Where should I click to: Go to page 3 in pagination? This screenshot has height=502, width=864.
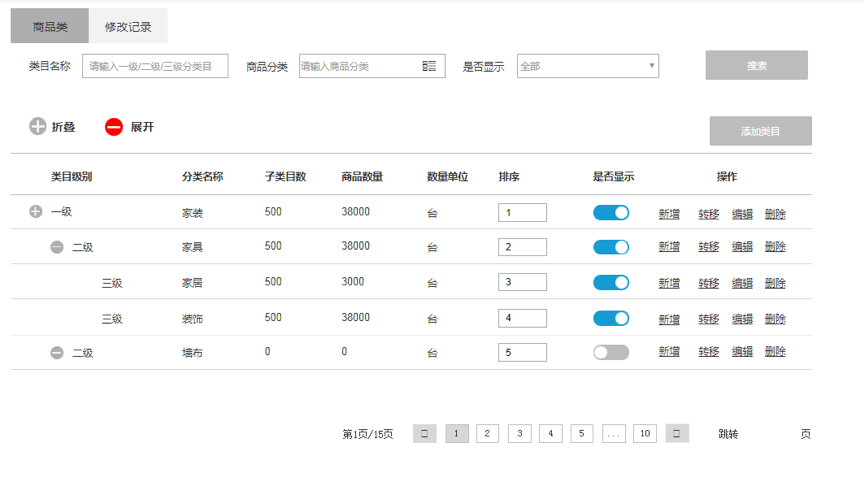pos(520,434)
